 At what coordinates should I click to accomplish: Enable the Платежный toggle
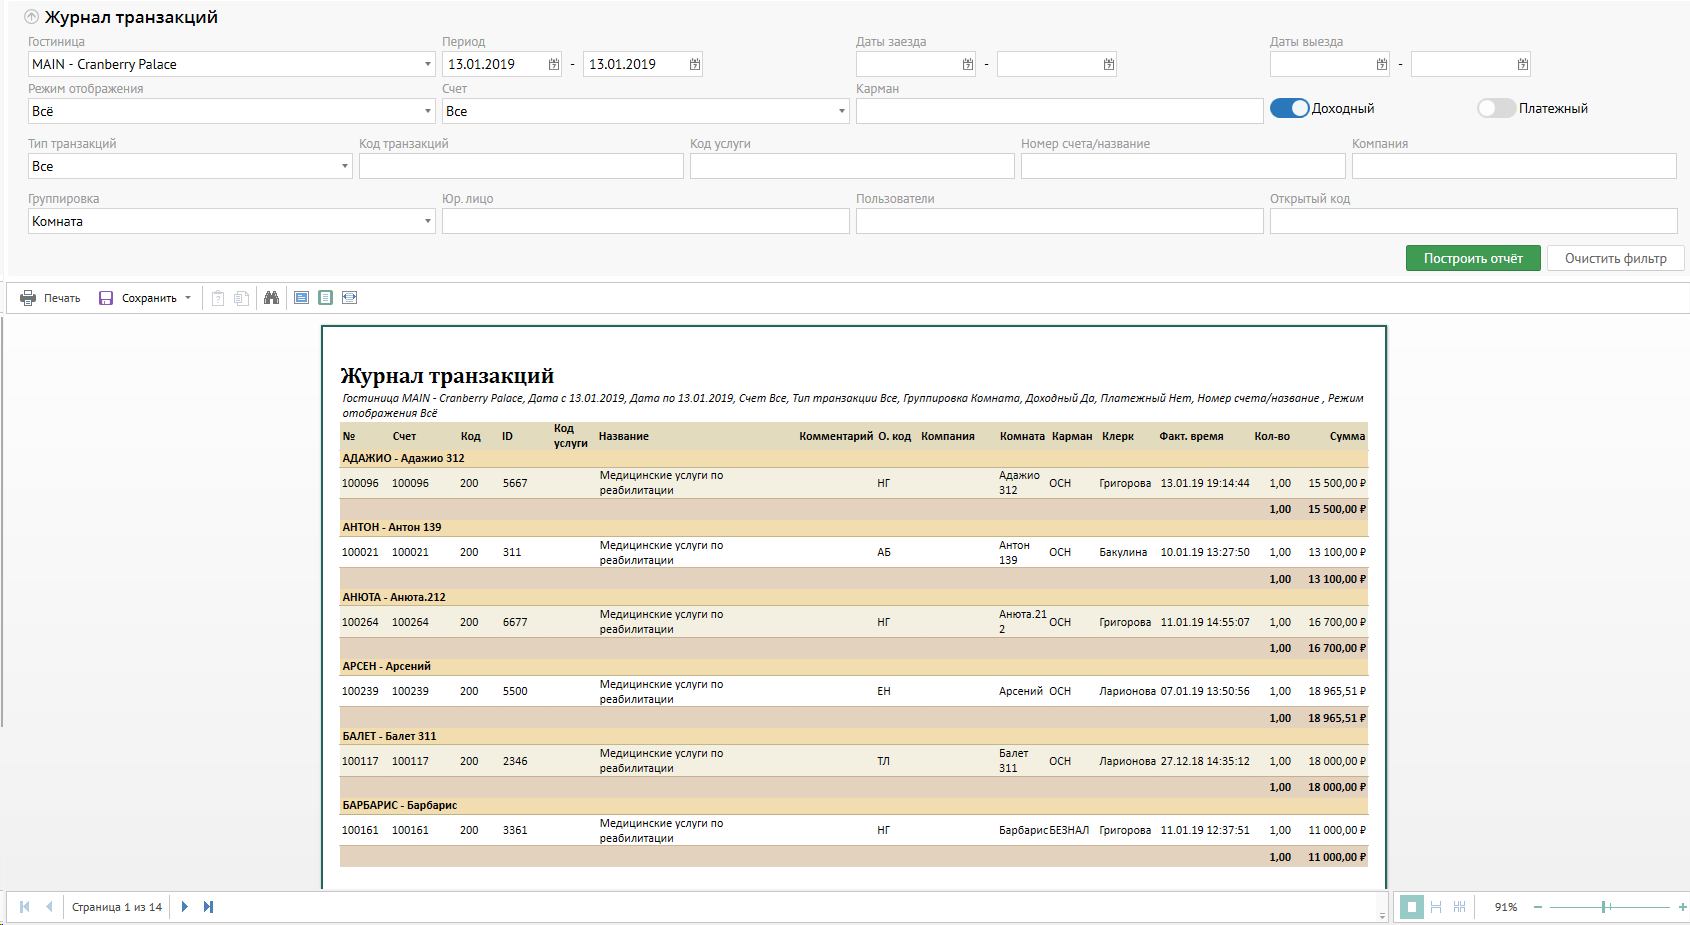(1496, 108)
